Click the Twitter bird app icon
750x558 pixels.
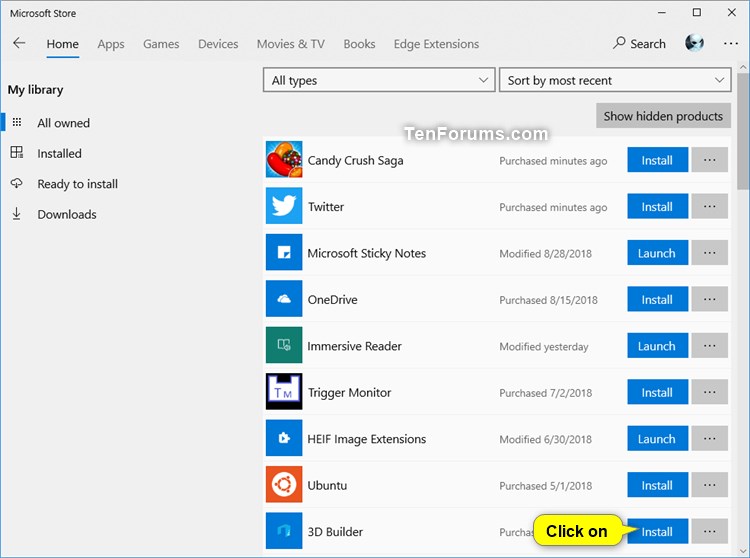point(284,206)
